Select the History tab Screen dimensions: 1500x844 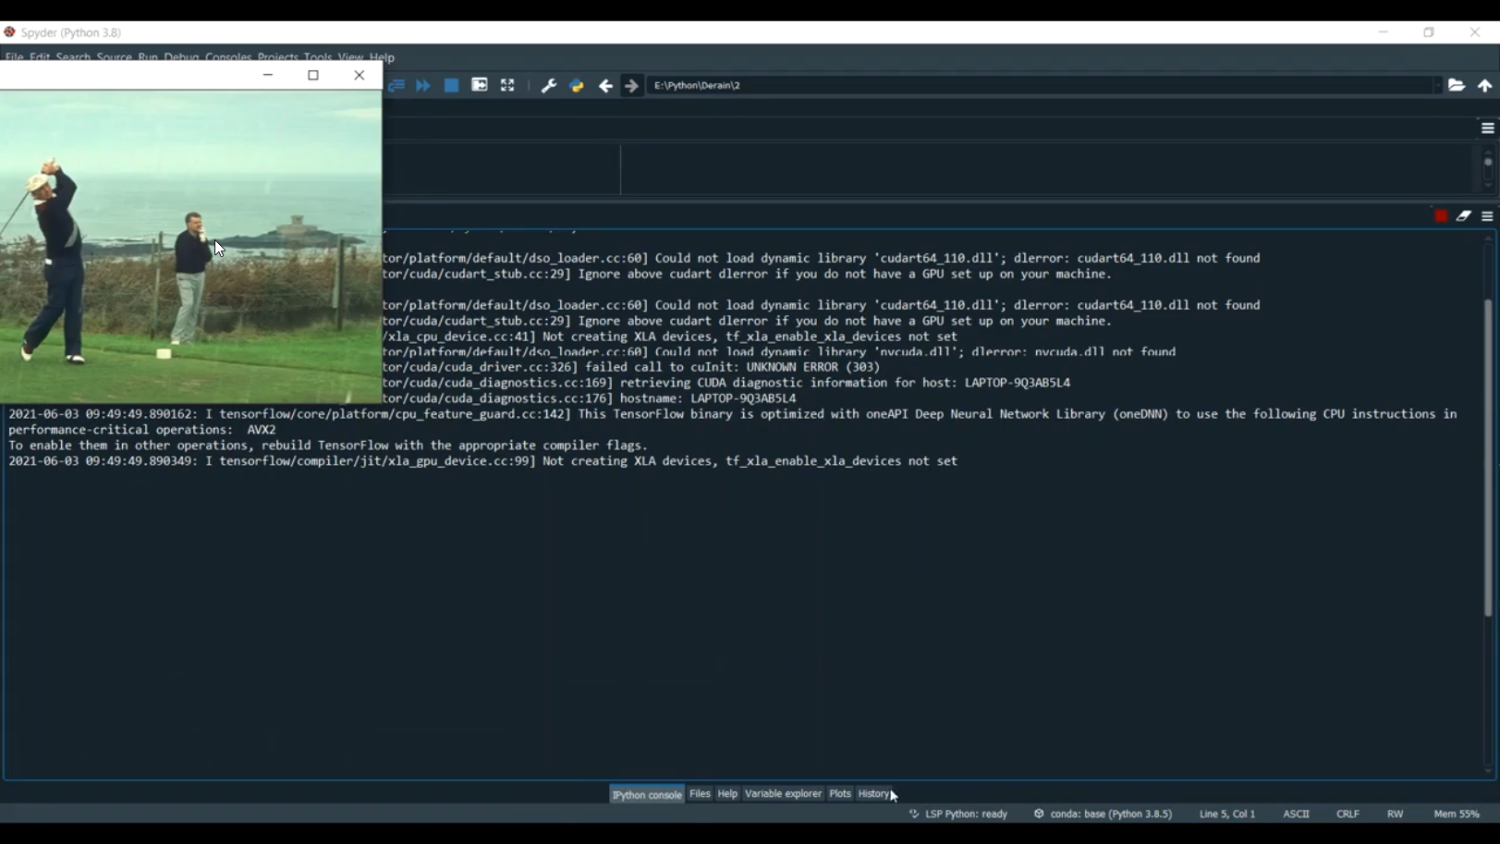(873, 794)
